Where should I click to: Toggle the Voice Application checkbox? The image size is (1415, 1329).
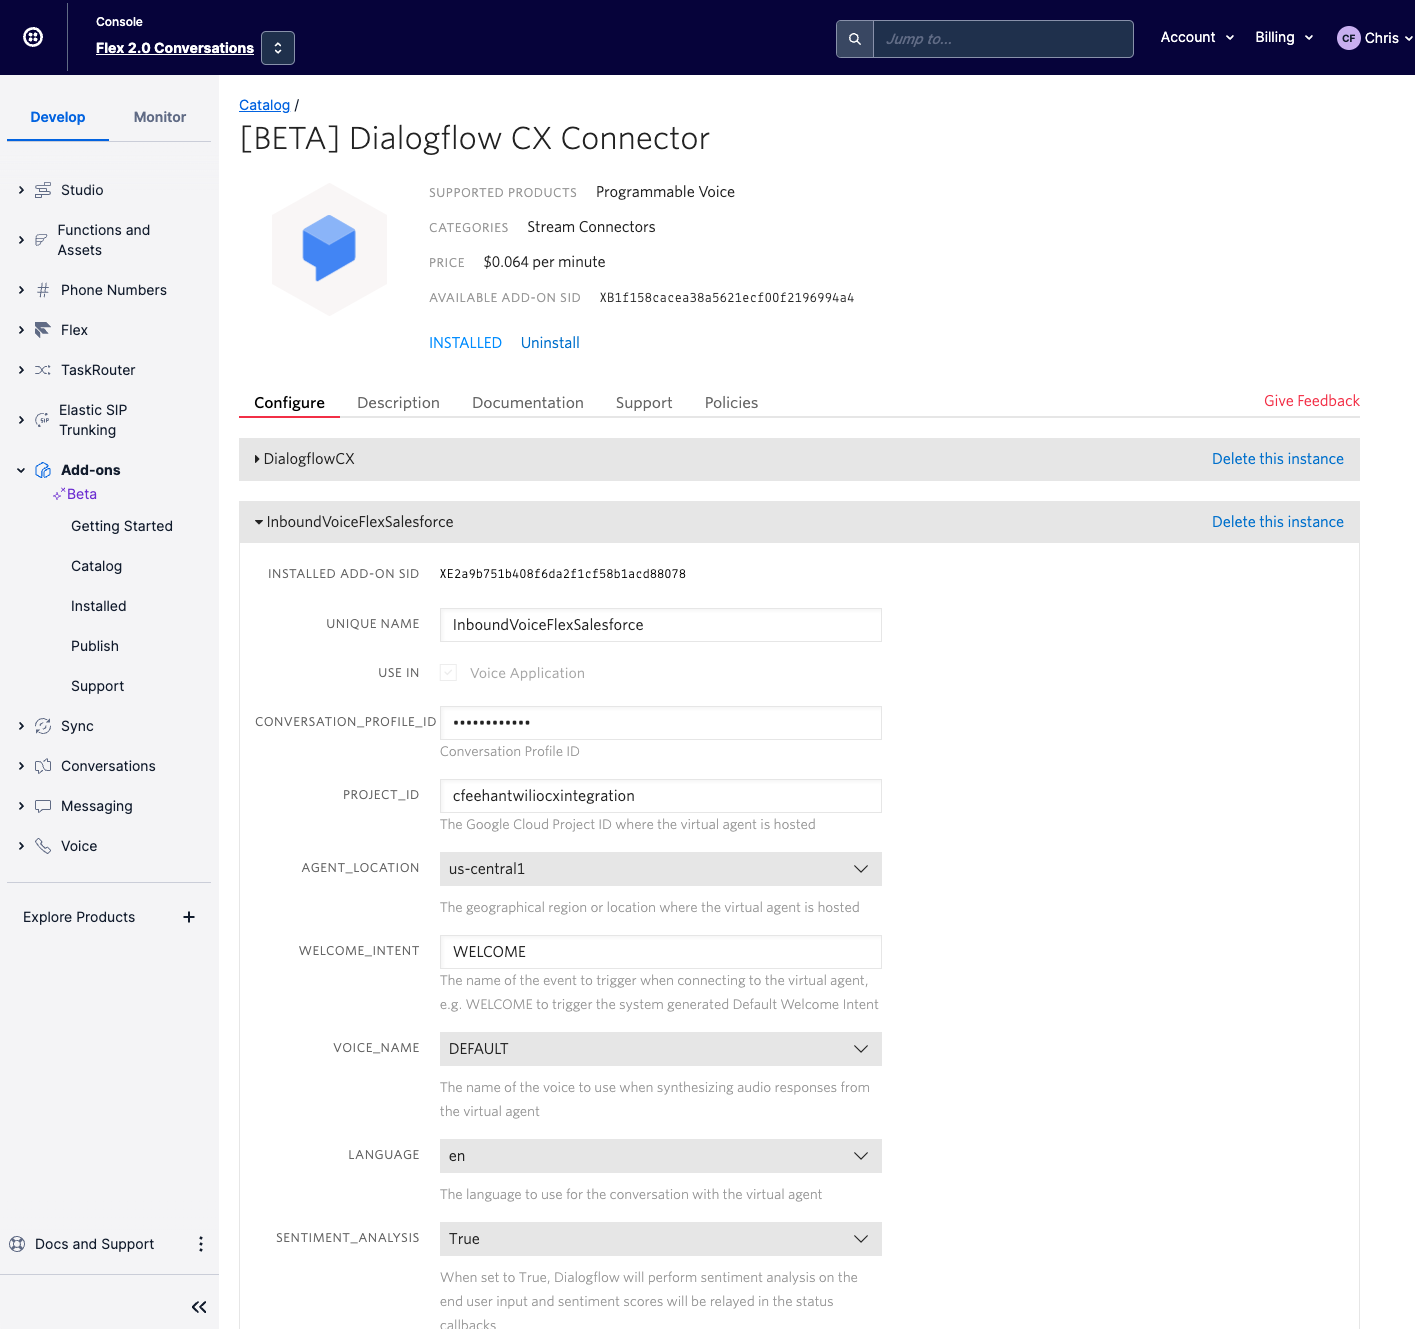pyautogui.click(x=449, y=673)
